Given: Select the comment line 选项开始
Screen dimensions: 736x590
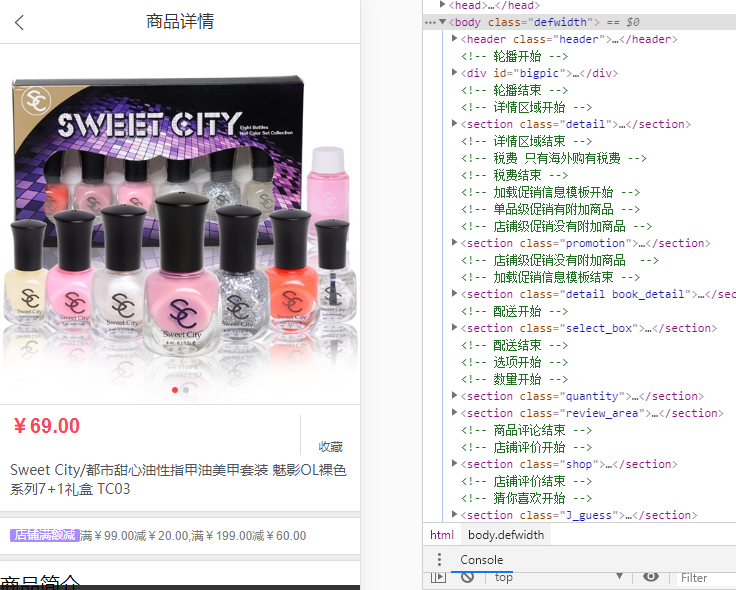Looking at the screenshot, I should pos(514,362).
